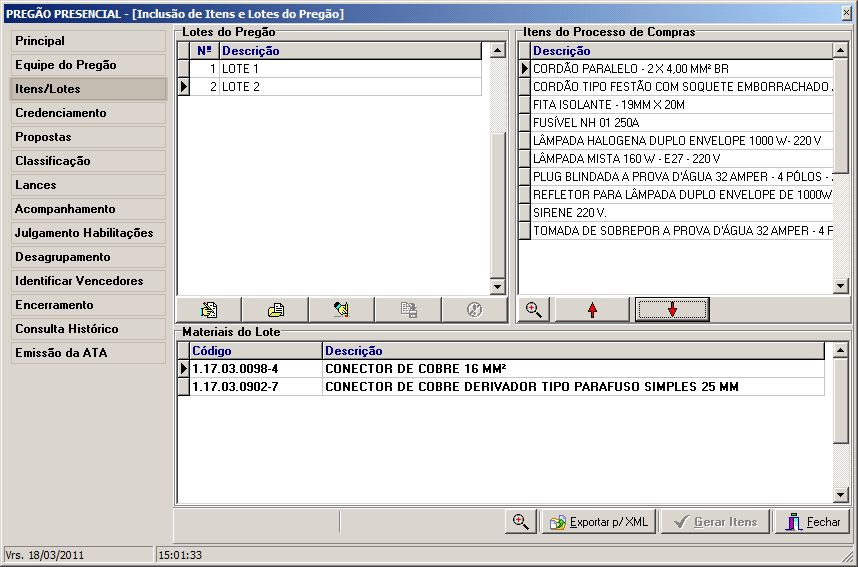Click Descrição header in Itens do Processo grid
858x567 pixels.
tap(681, 51)
